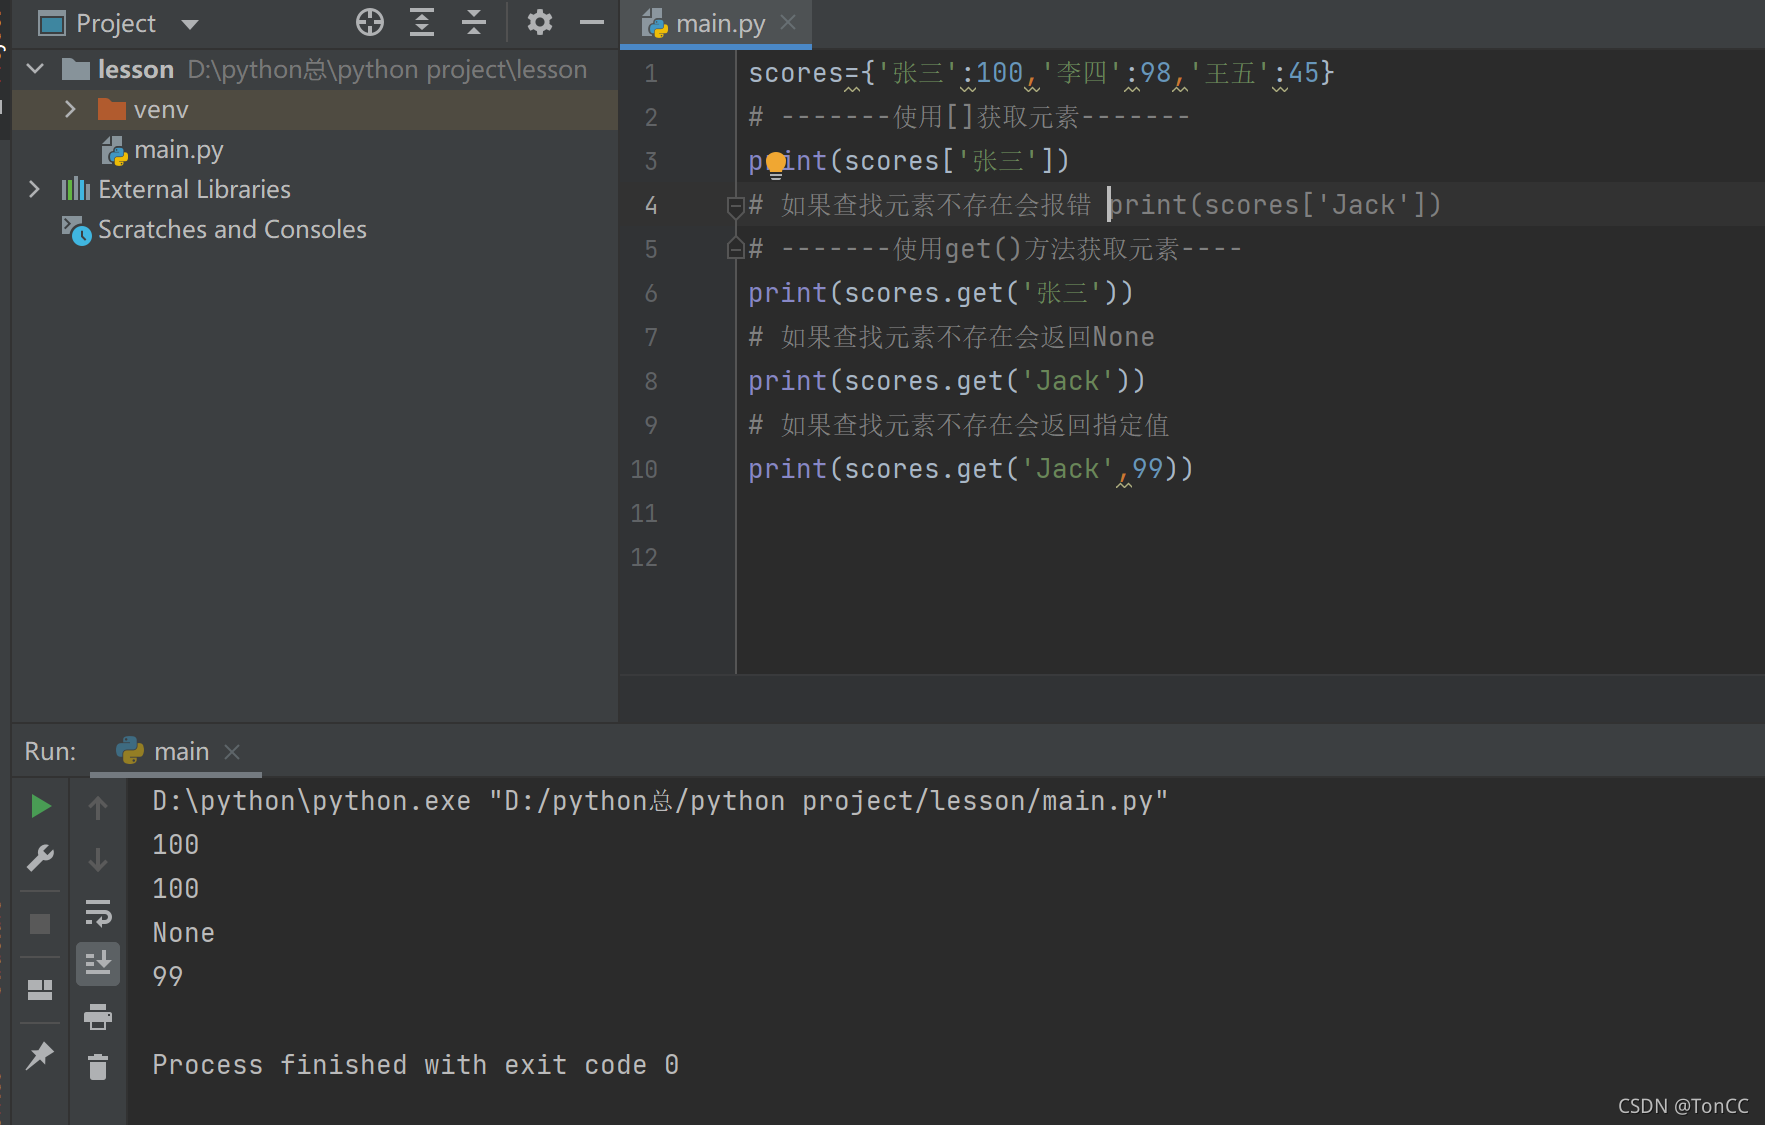Open run configuration wrench icon
1765x1125 pixels.
tap(40, 858)
